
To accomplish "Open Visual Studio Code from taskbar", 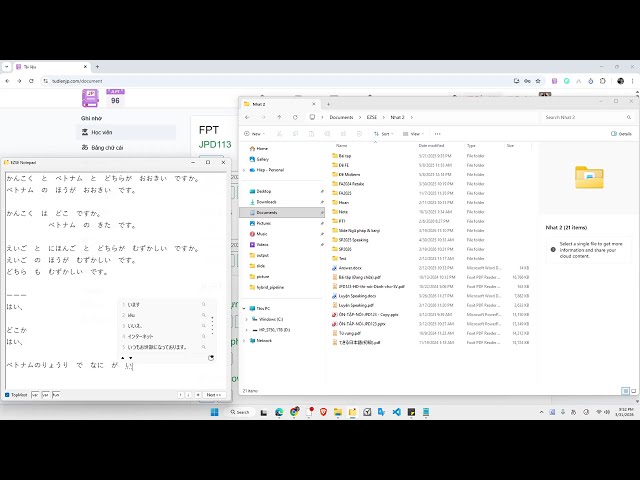I will point(396,412).
